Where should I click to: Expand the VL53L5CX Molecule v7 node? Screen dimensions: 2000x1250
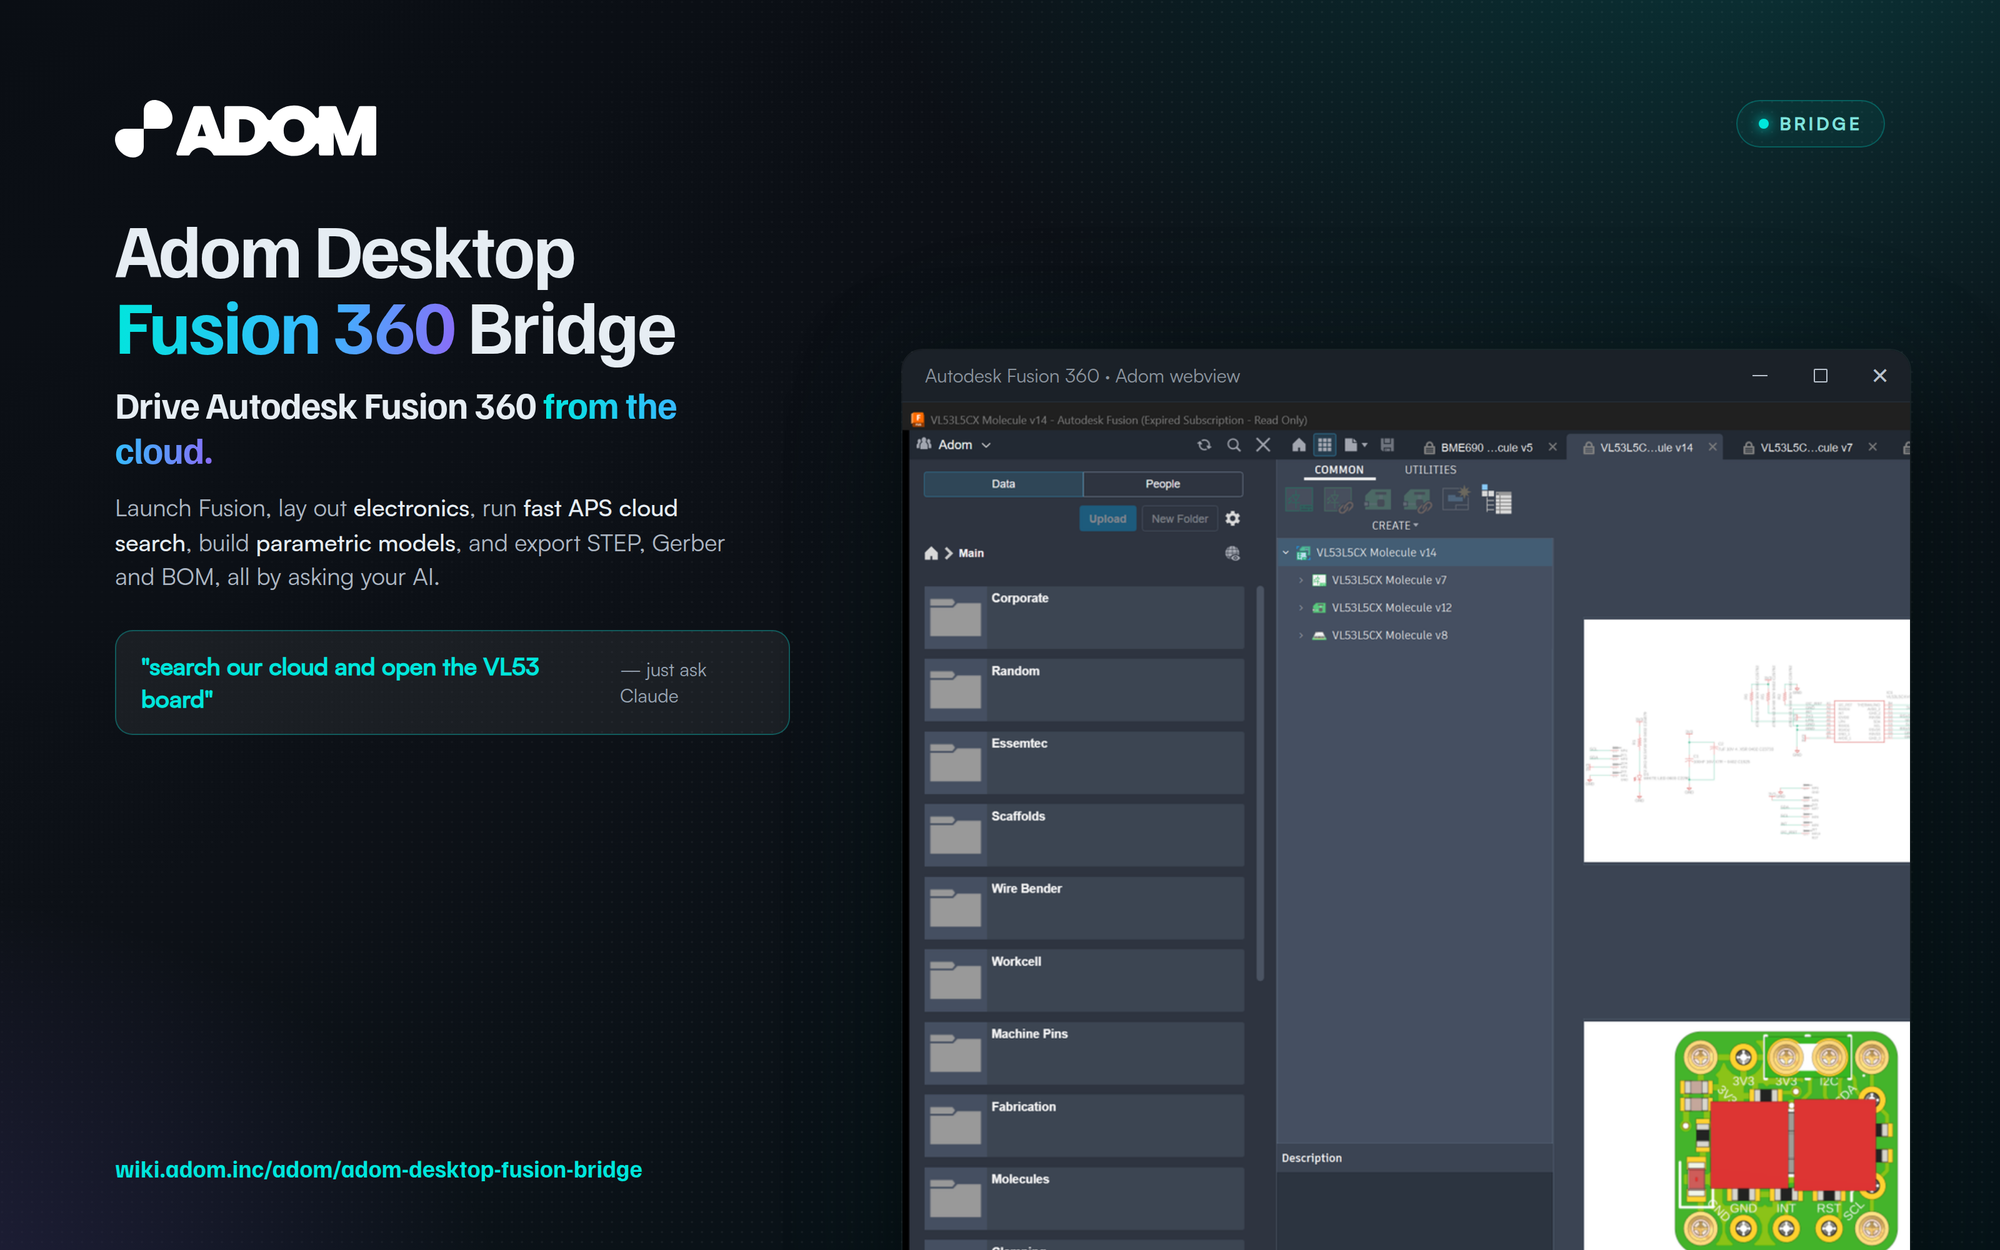click(x=1301, y=580)
